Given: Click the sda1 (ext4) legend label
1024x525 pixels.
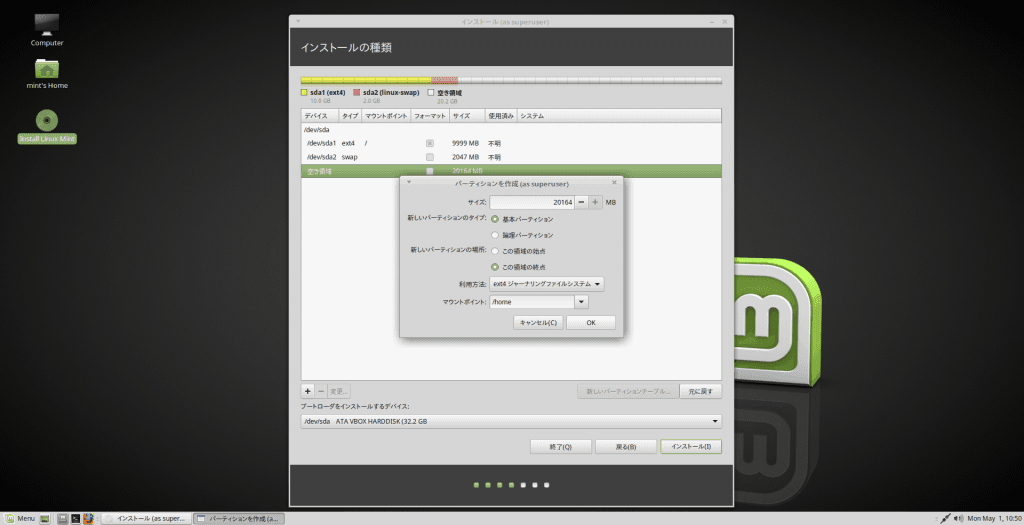Looking at the screenshot, I should point(328,93).
